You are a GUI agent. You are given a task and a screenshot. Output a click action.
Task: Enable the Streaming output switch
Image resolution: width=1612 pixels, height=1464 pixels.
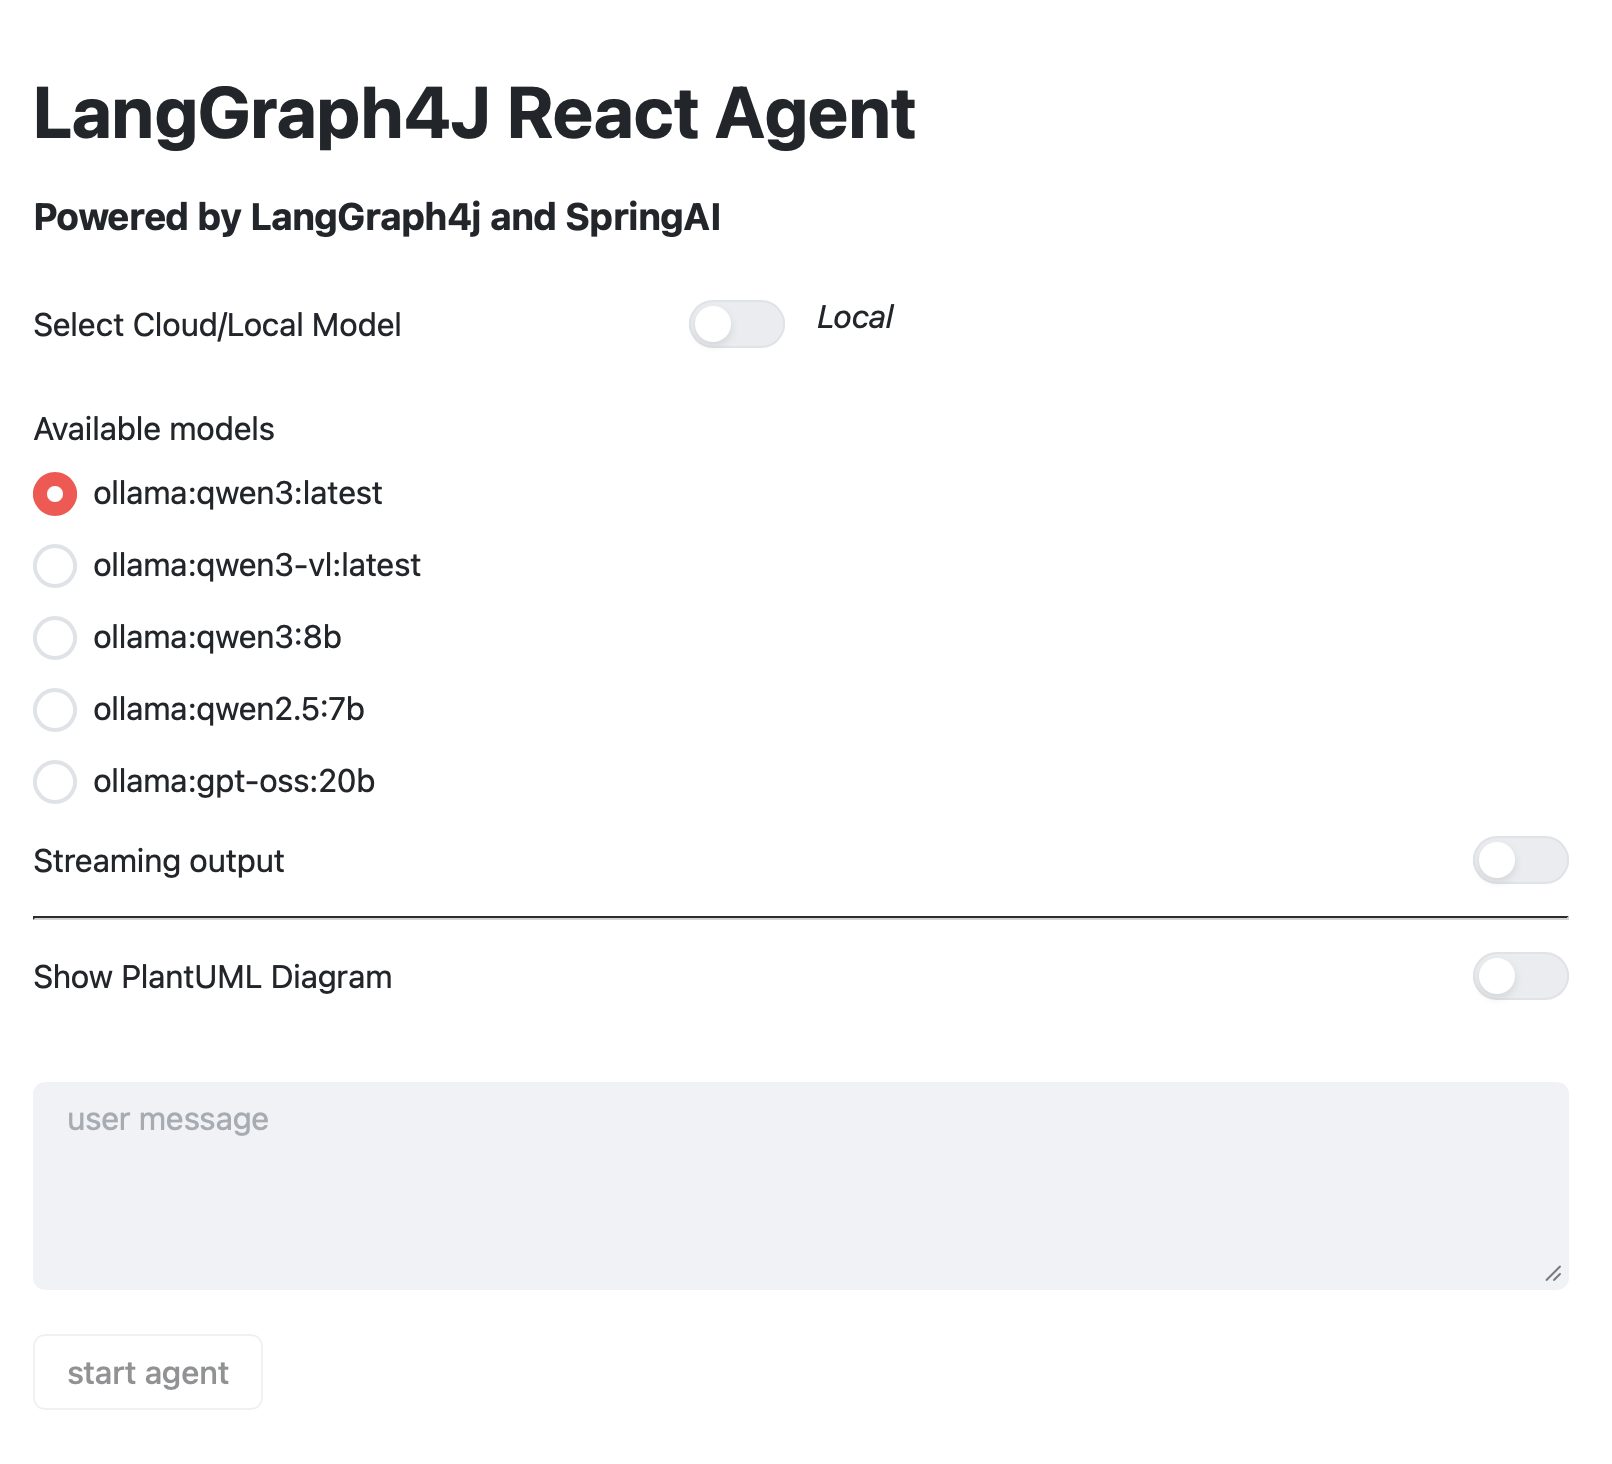pyautogui.click(x=1519, y=861)
